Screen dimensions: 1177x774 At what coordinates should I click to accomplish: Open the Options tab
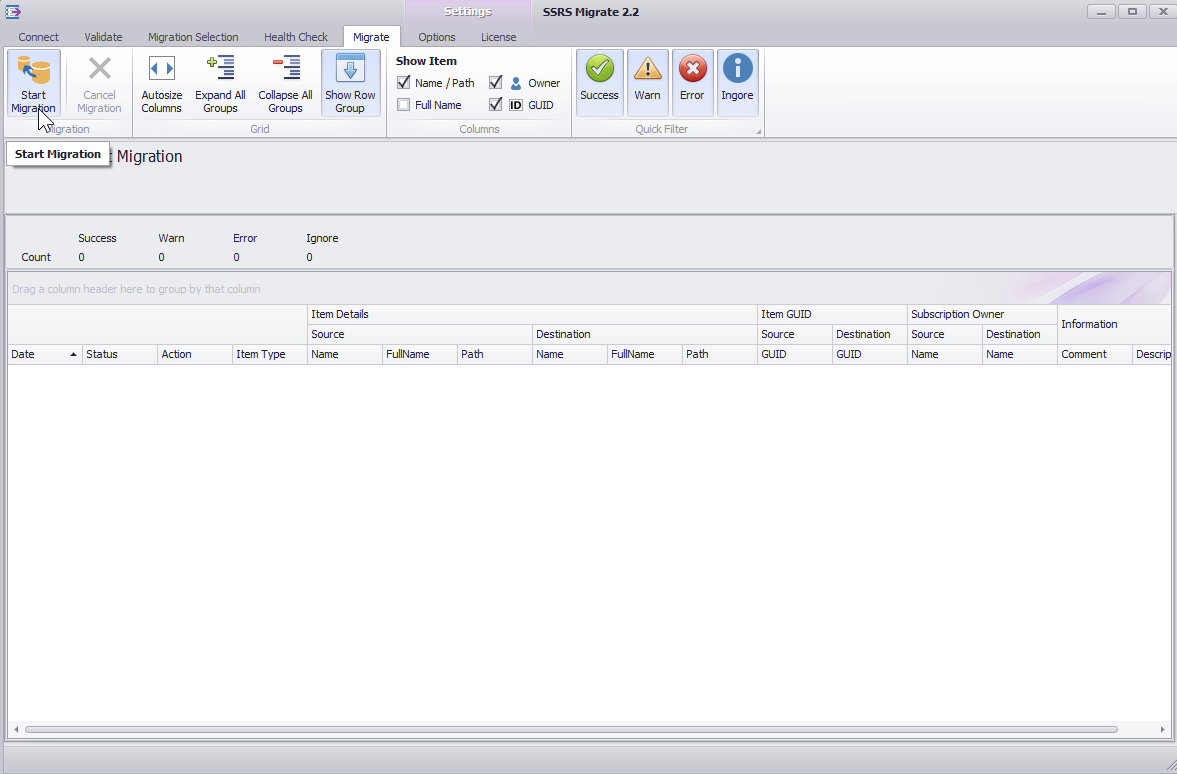[x=437, y=37]
